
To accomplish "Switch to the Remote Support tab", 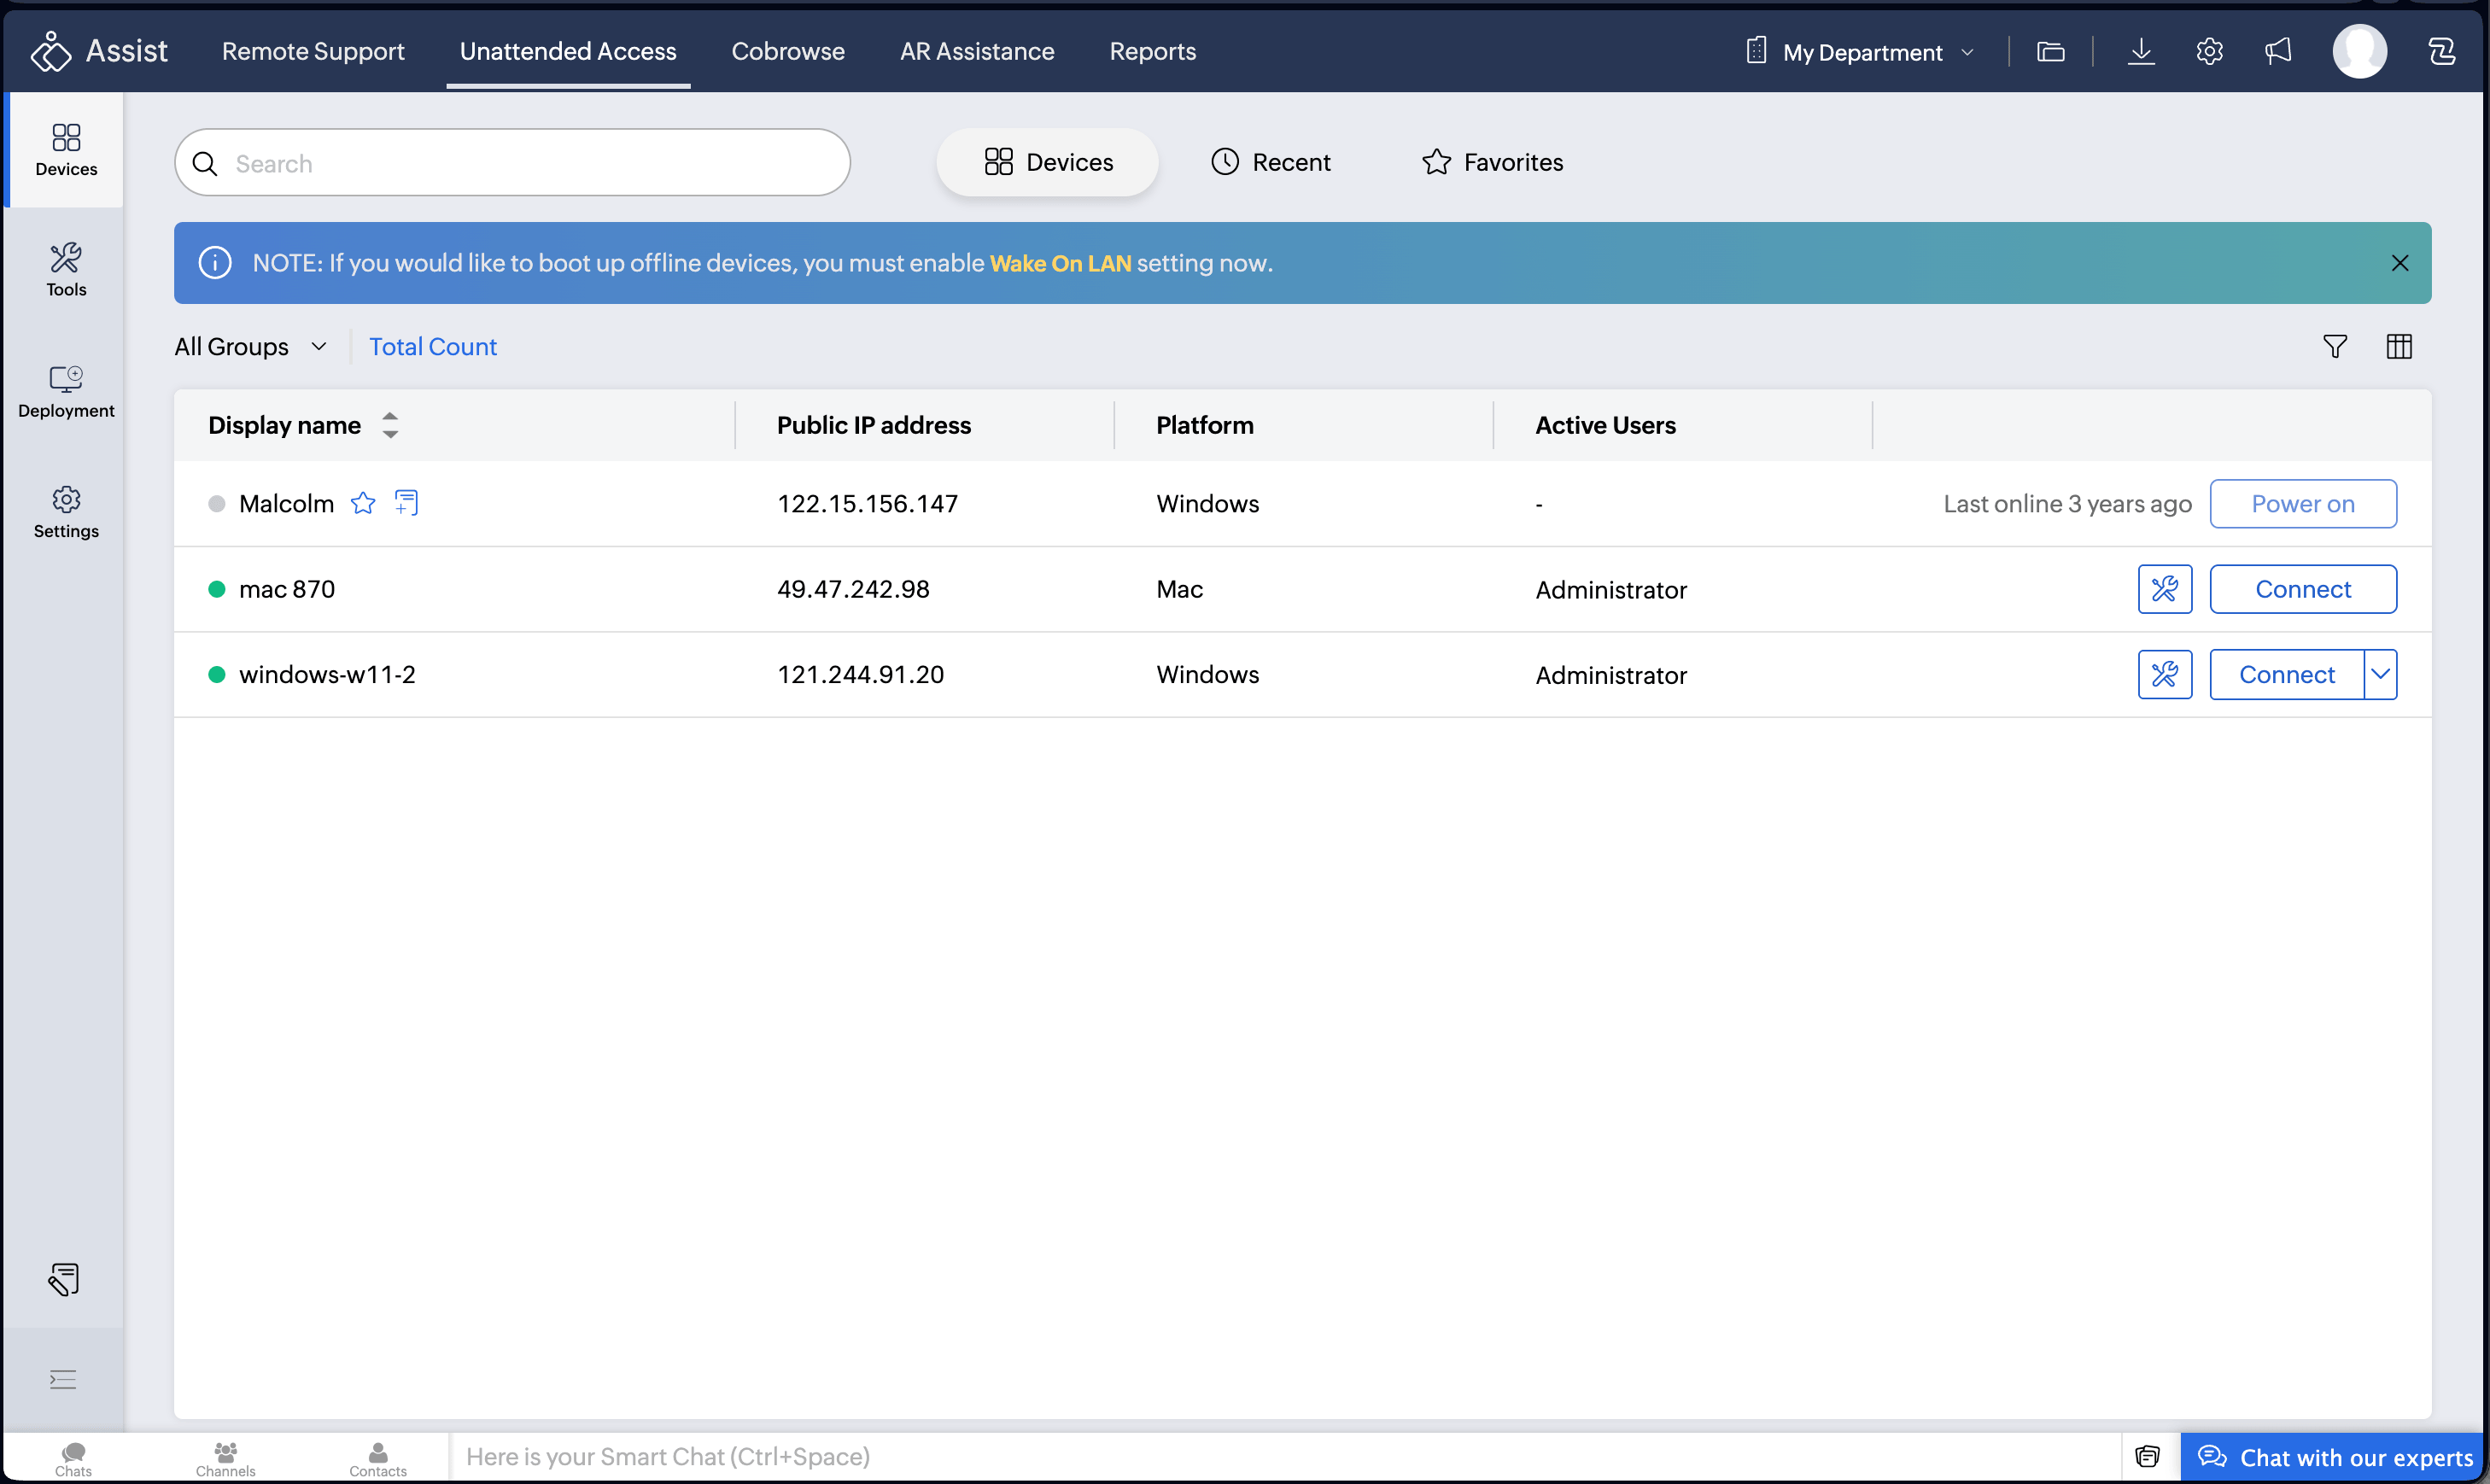I will coord(313,52).
